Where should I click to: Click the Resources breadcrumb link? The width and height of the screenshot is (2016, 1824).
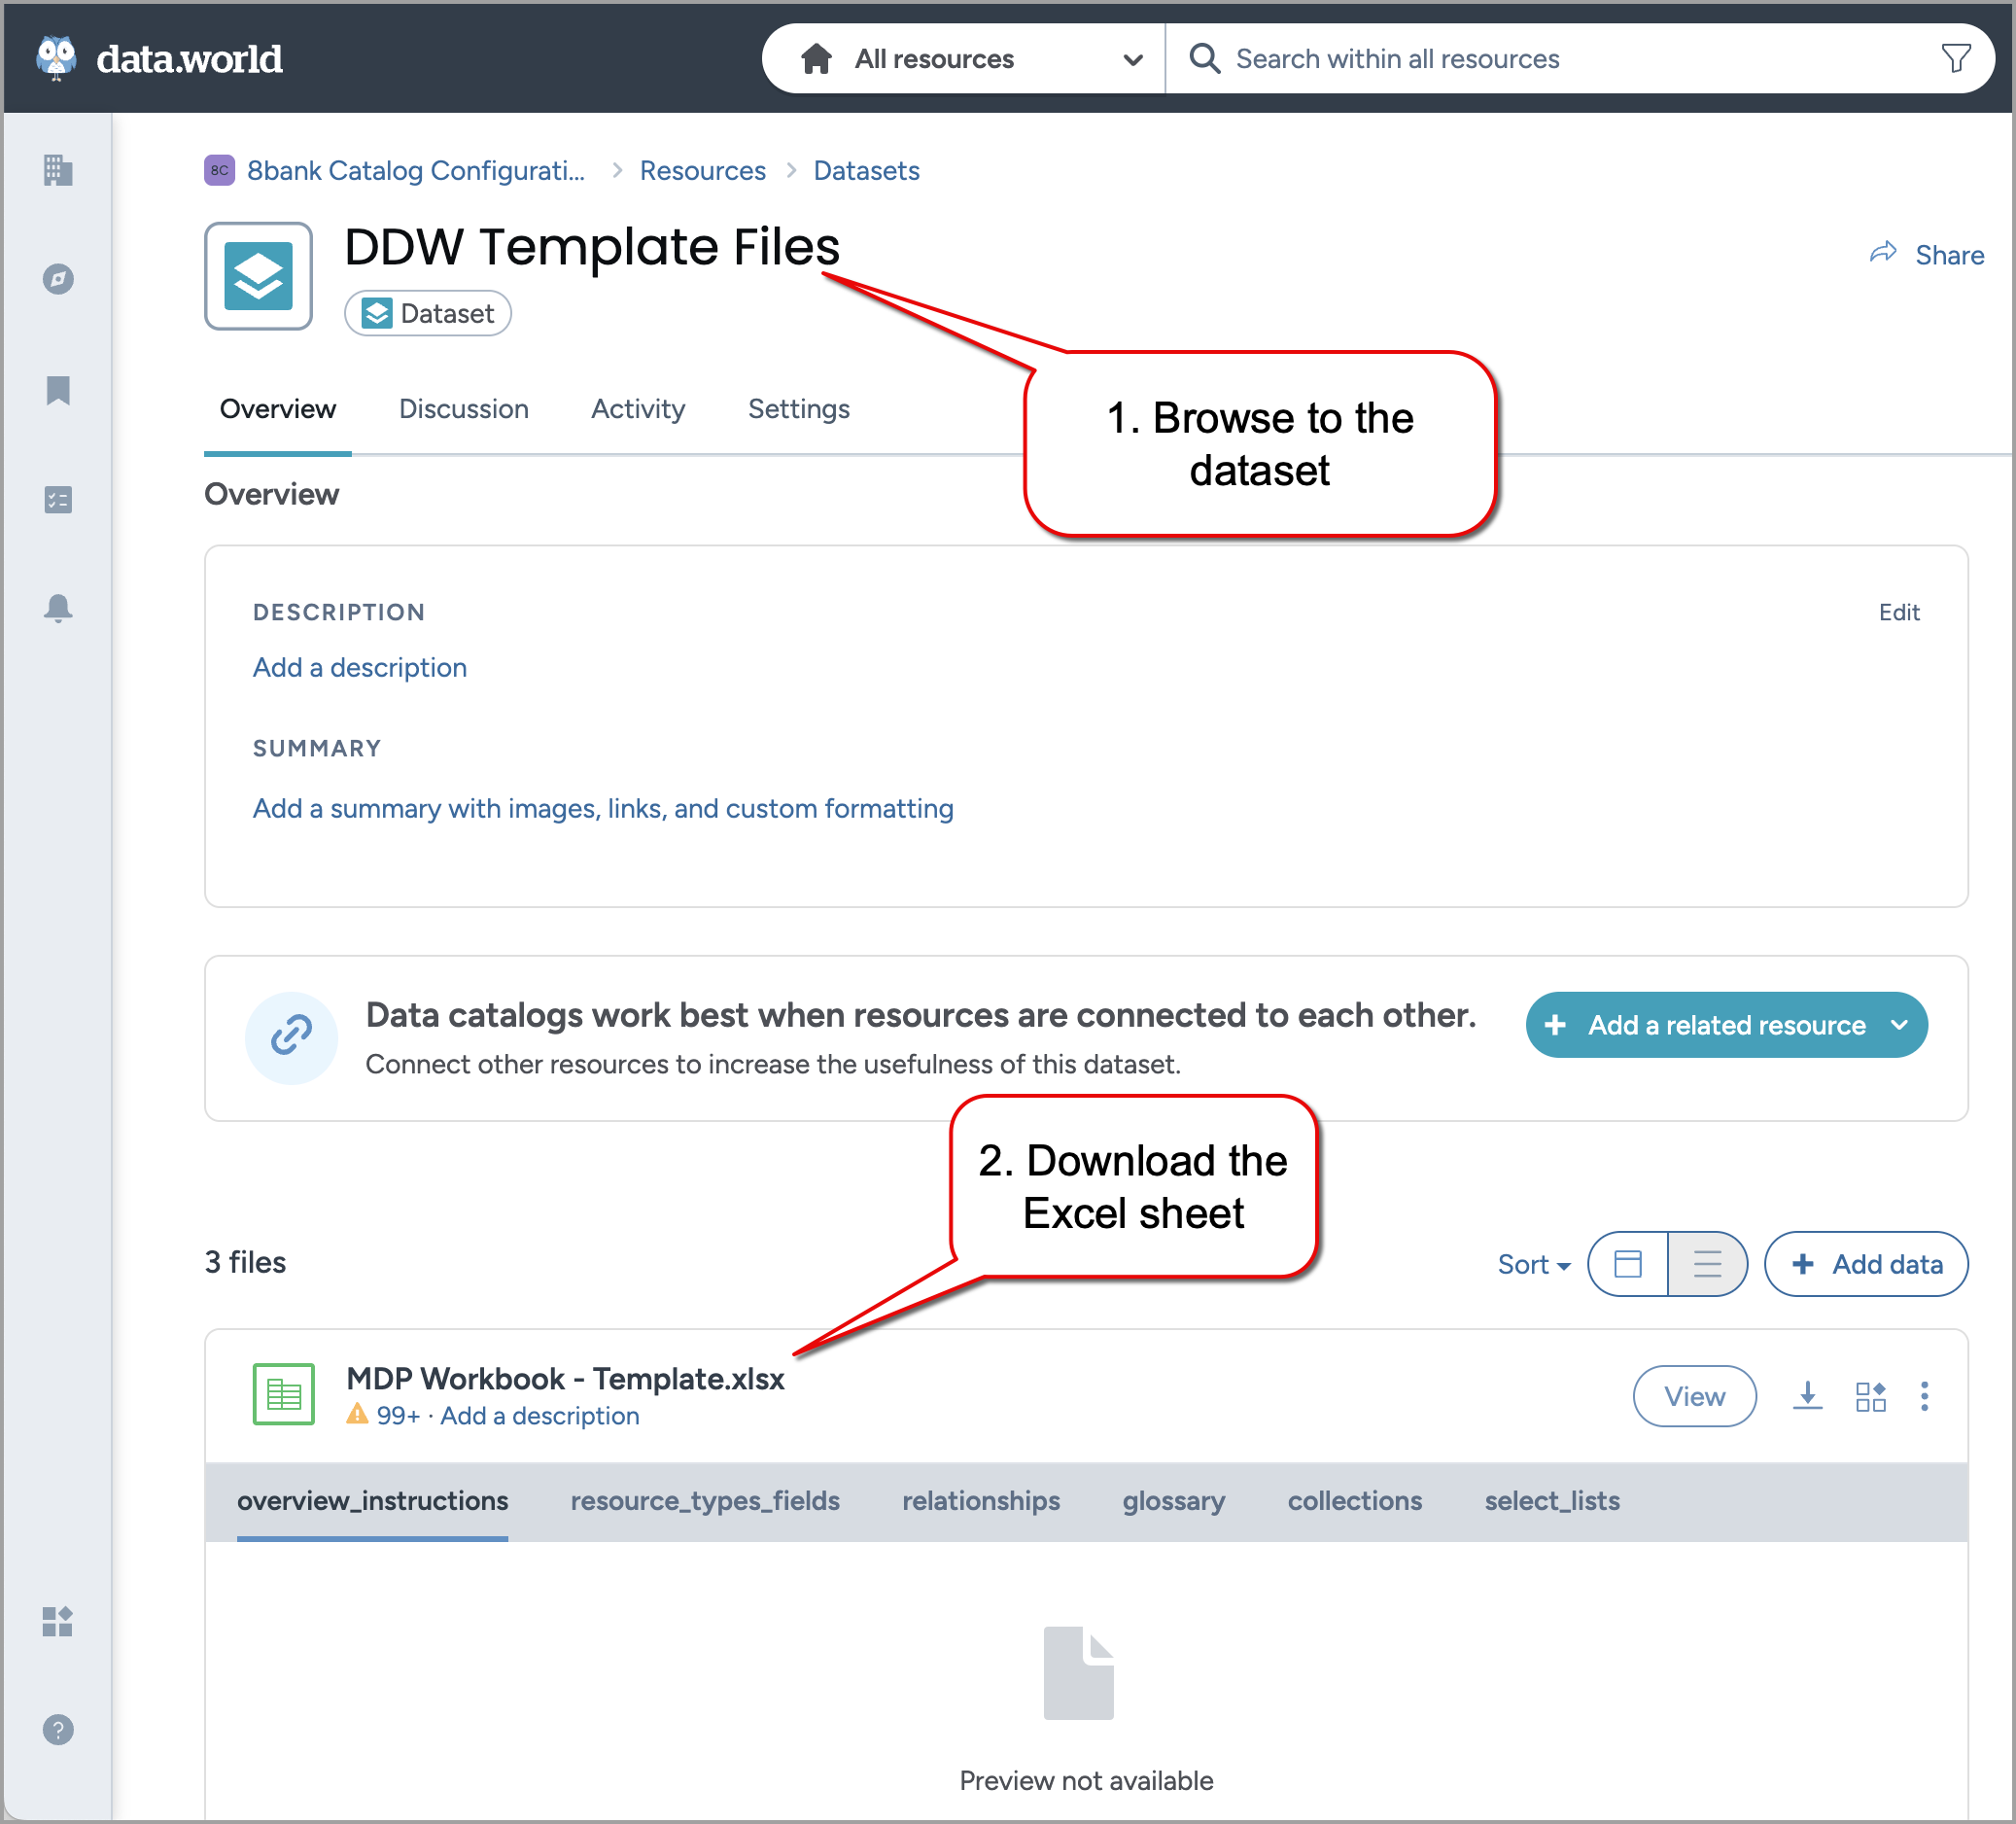pyautogui.click(x=702, y=171)
